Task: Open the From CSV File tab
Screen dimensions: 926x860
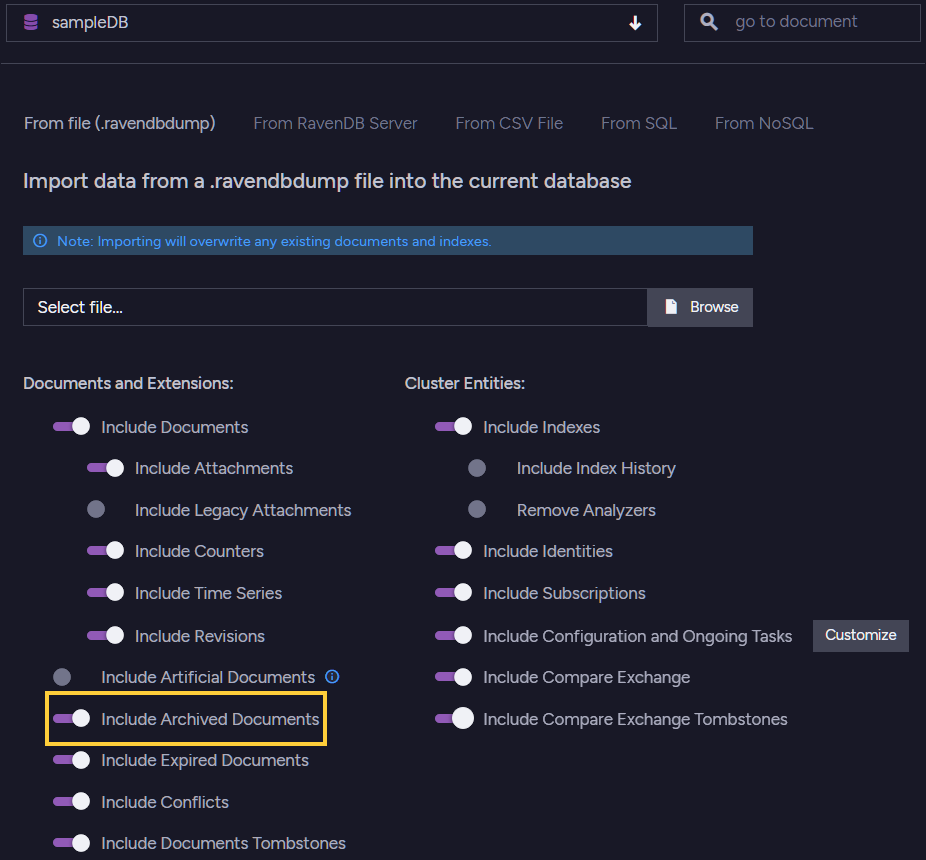Action: pyautogui.click(x=508, y=123)
